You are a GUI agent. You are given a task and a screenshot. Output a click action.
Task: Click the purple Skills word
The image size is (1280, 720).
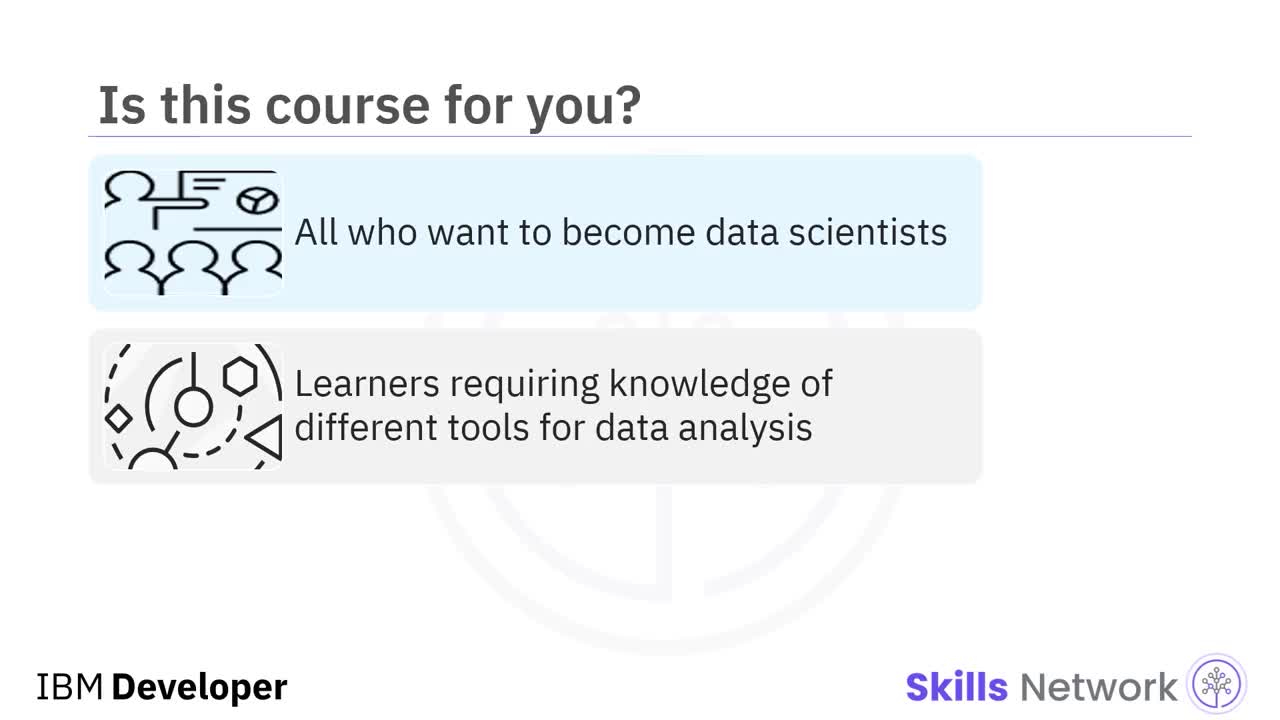click(956, 687)
